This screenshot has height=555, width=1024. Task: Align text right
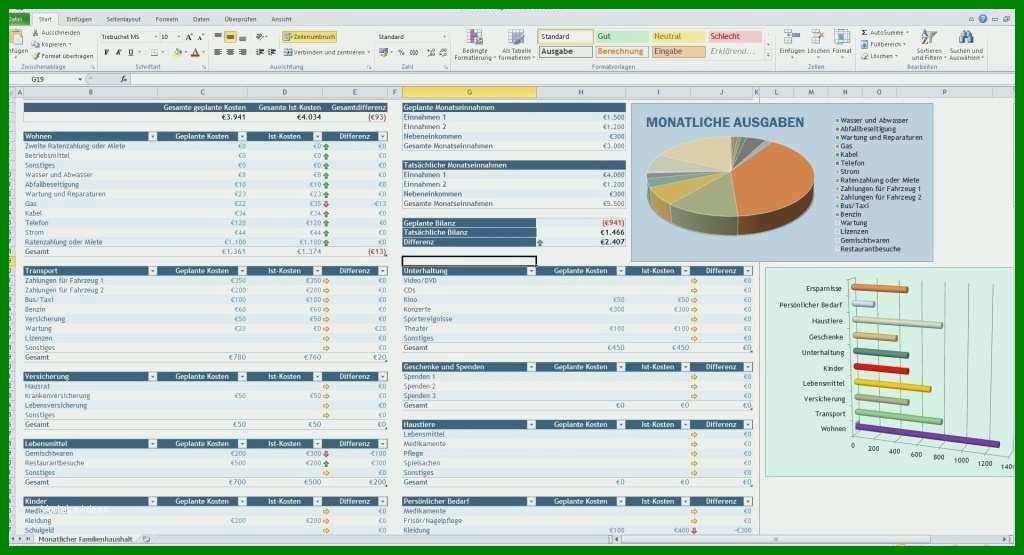pos(242,52)
